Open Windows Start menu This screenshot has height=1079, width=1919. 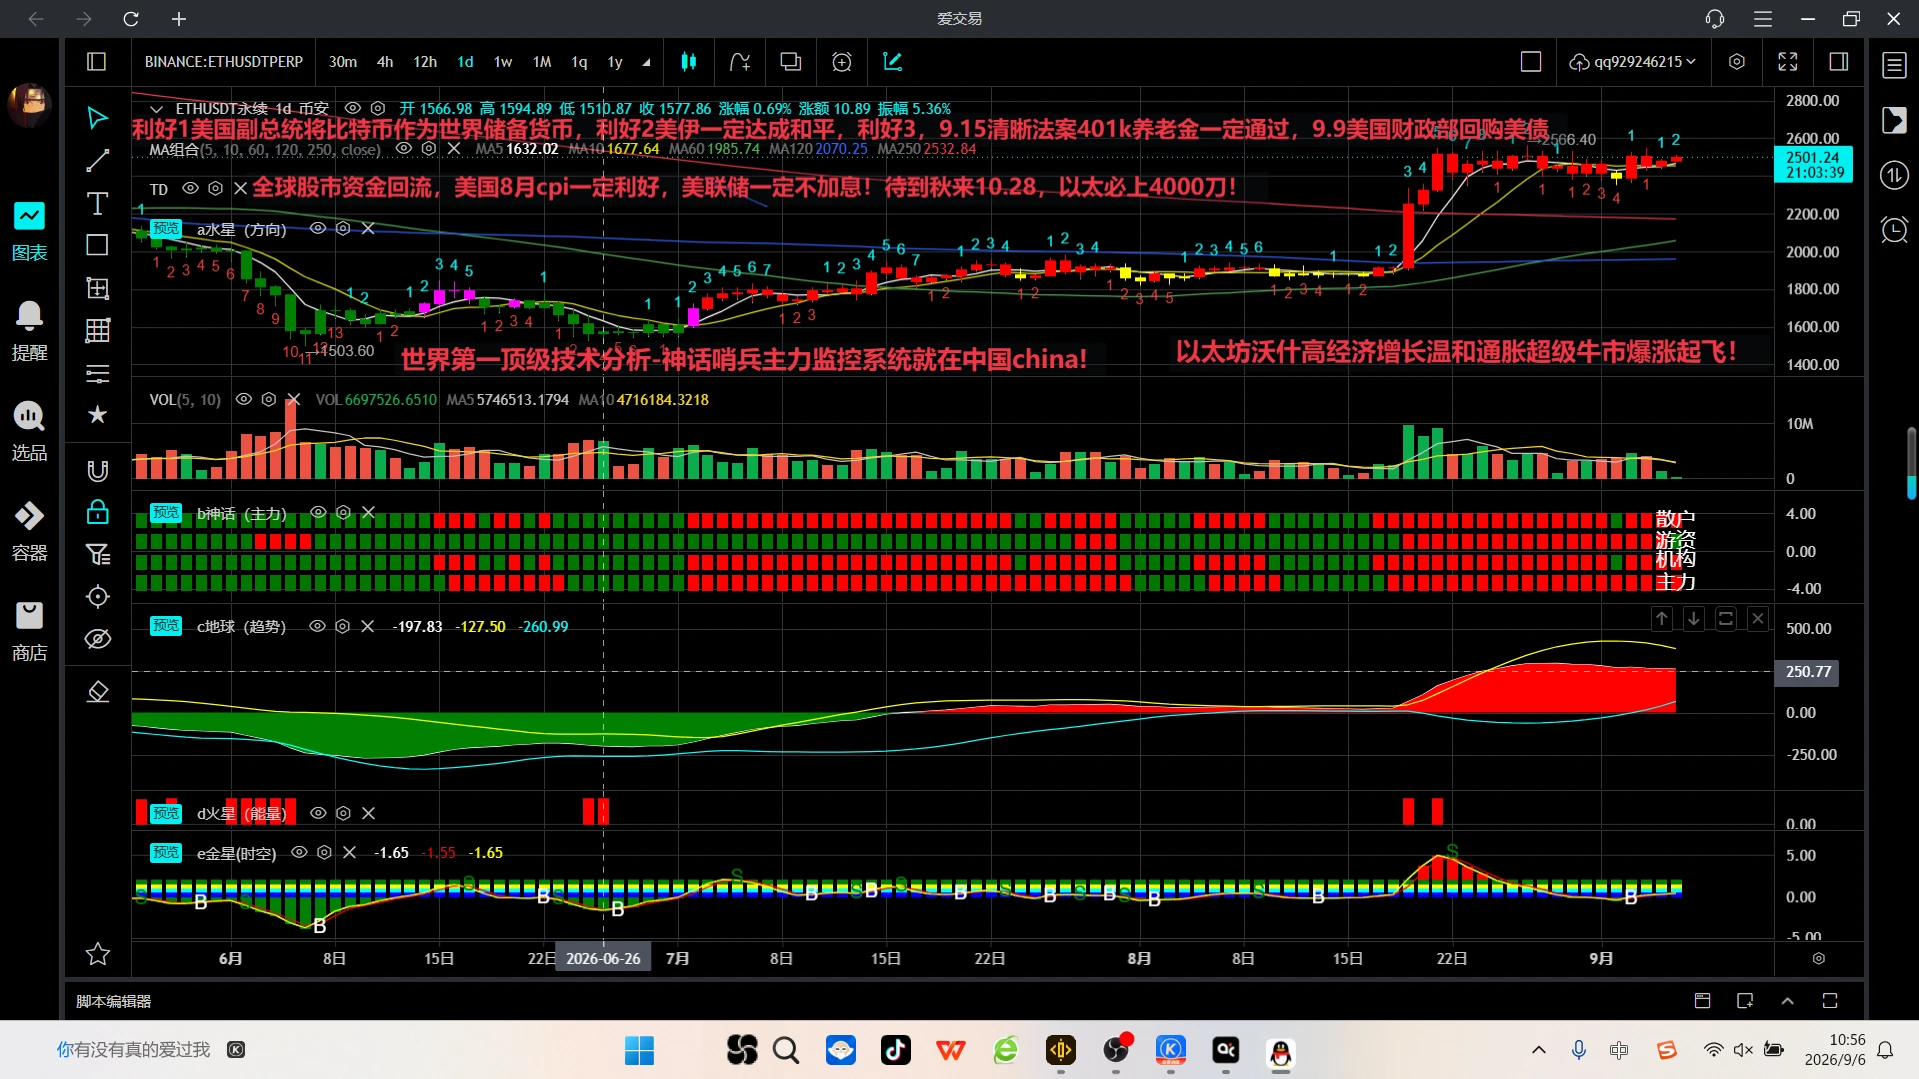(x=639, y=1050)
